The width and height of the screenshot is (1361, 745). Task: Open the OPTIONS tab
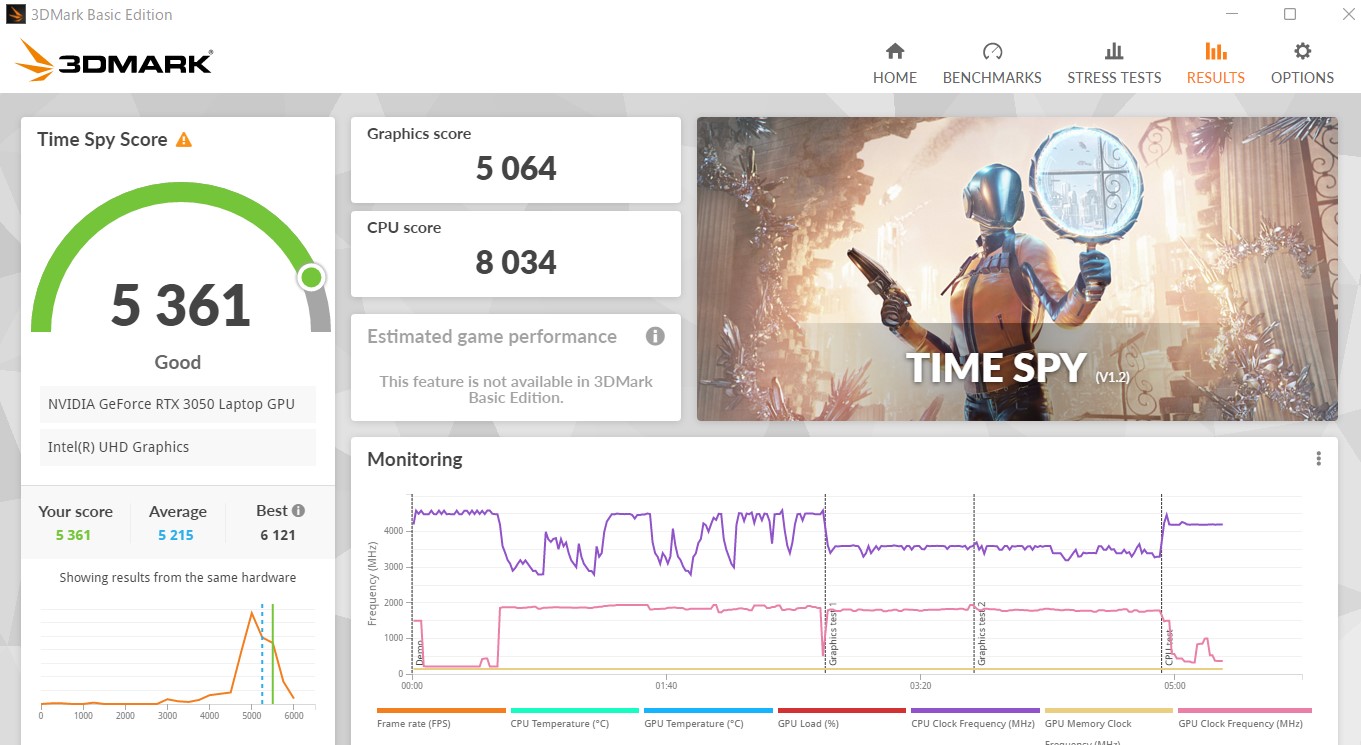coord(1302,64)
